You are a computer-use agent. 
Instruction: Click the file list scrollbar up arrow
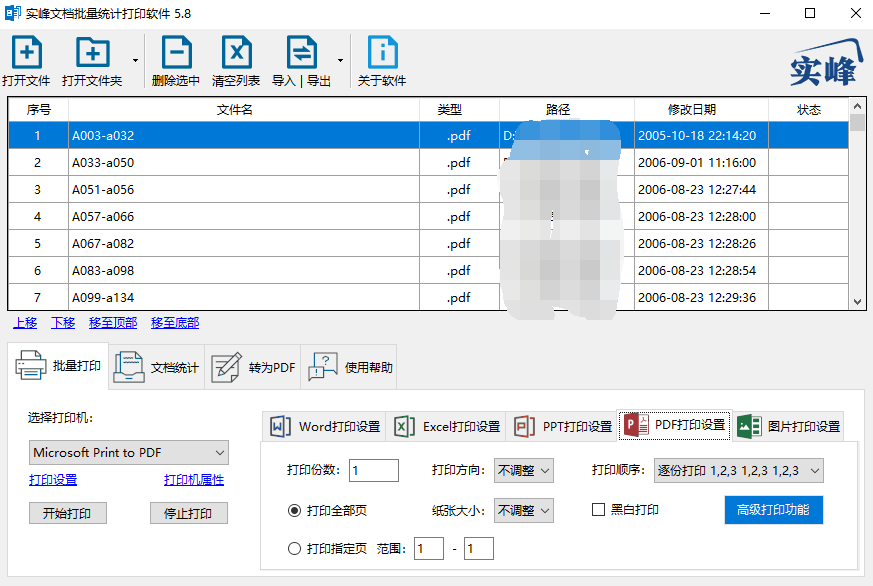coord(857,106)
